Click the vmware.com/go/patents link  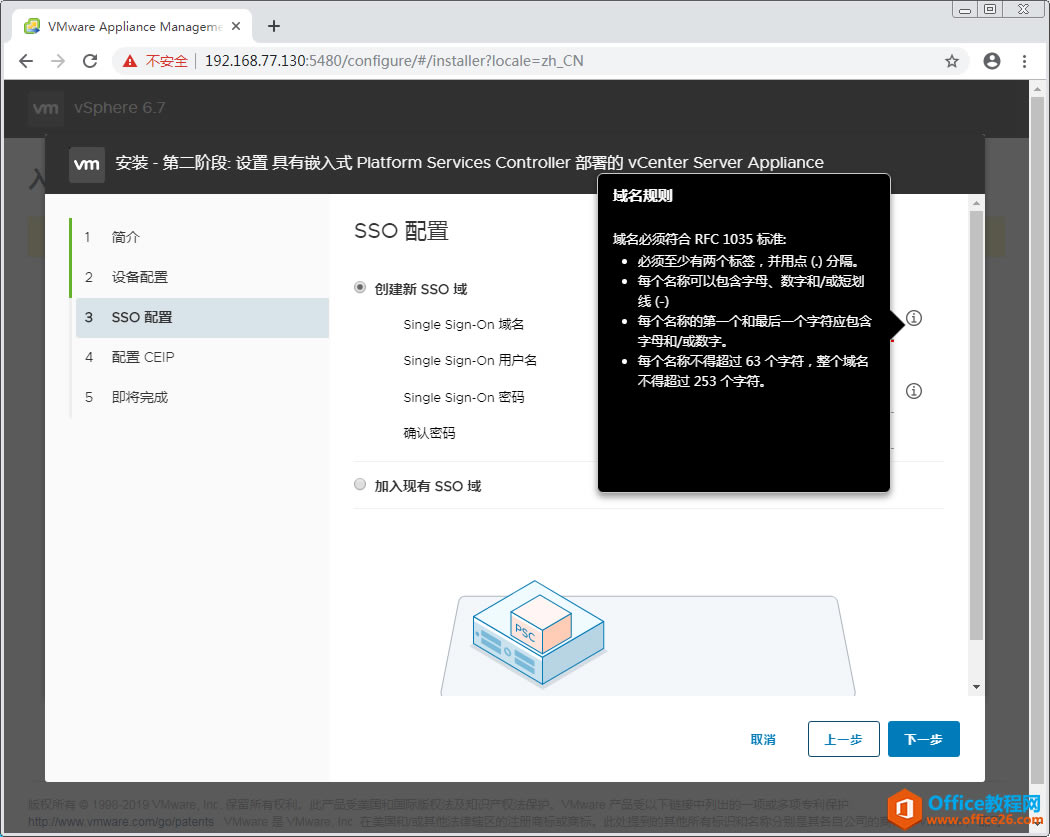point(121,821)
